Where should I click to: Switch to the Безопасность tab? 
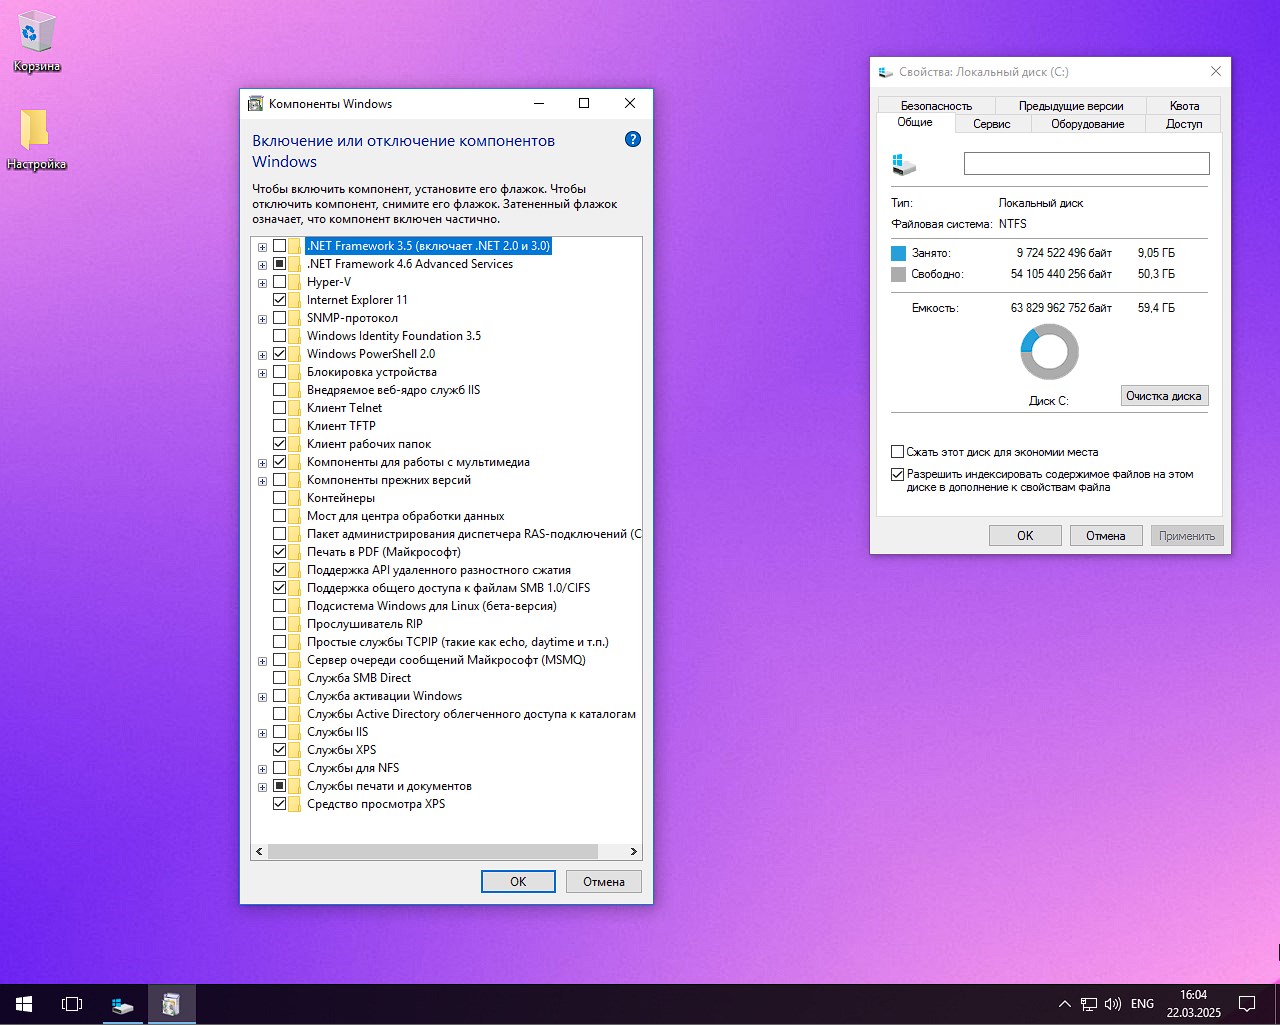[936, 105]
